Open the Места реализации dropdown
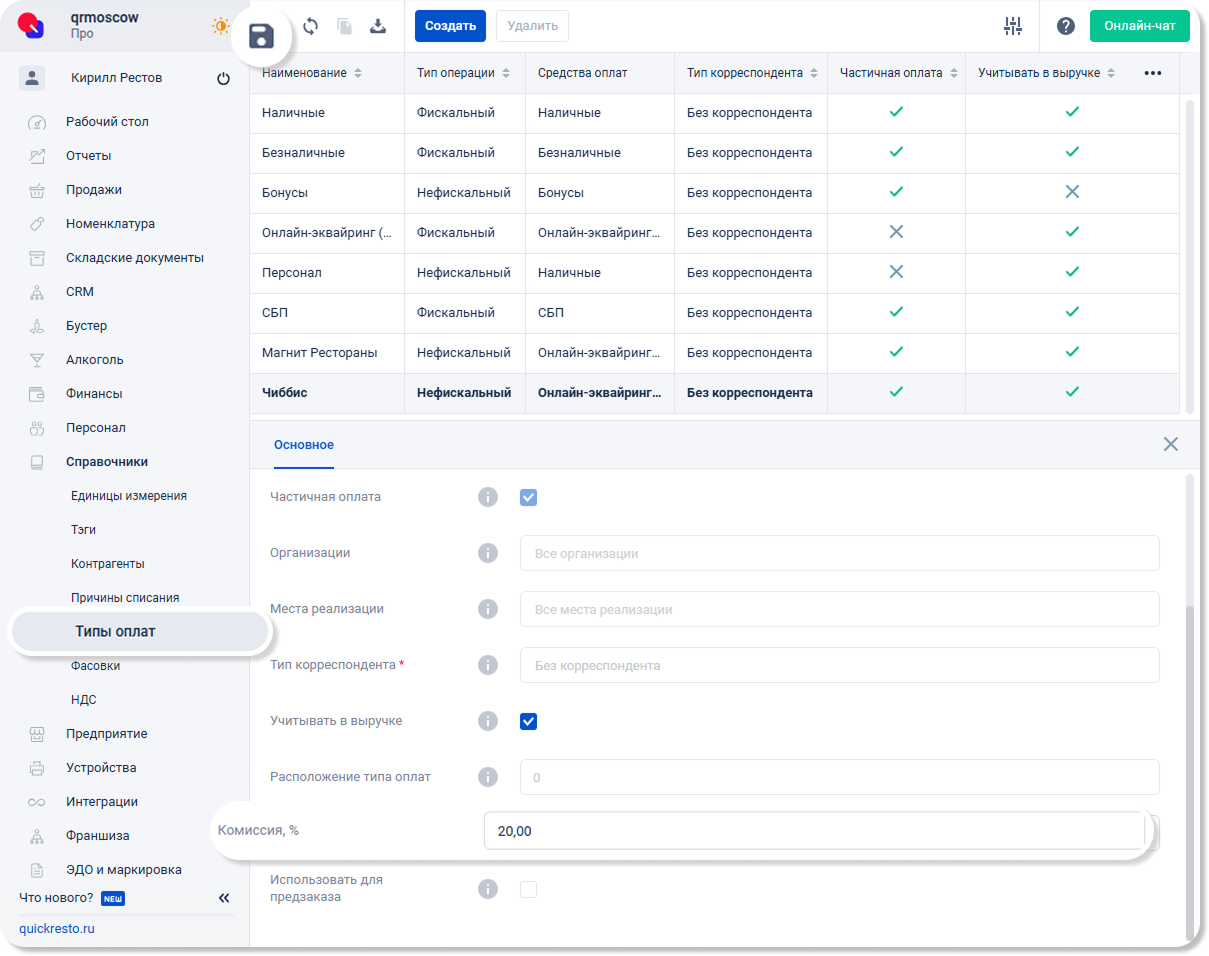 [x=839, y=609]
